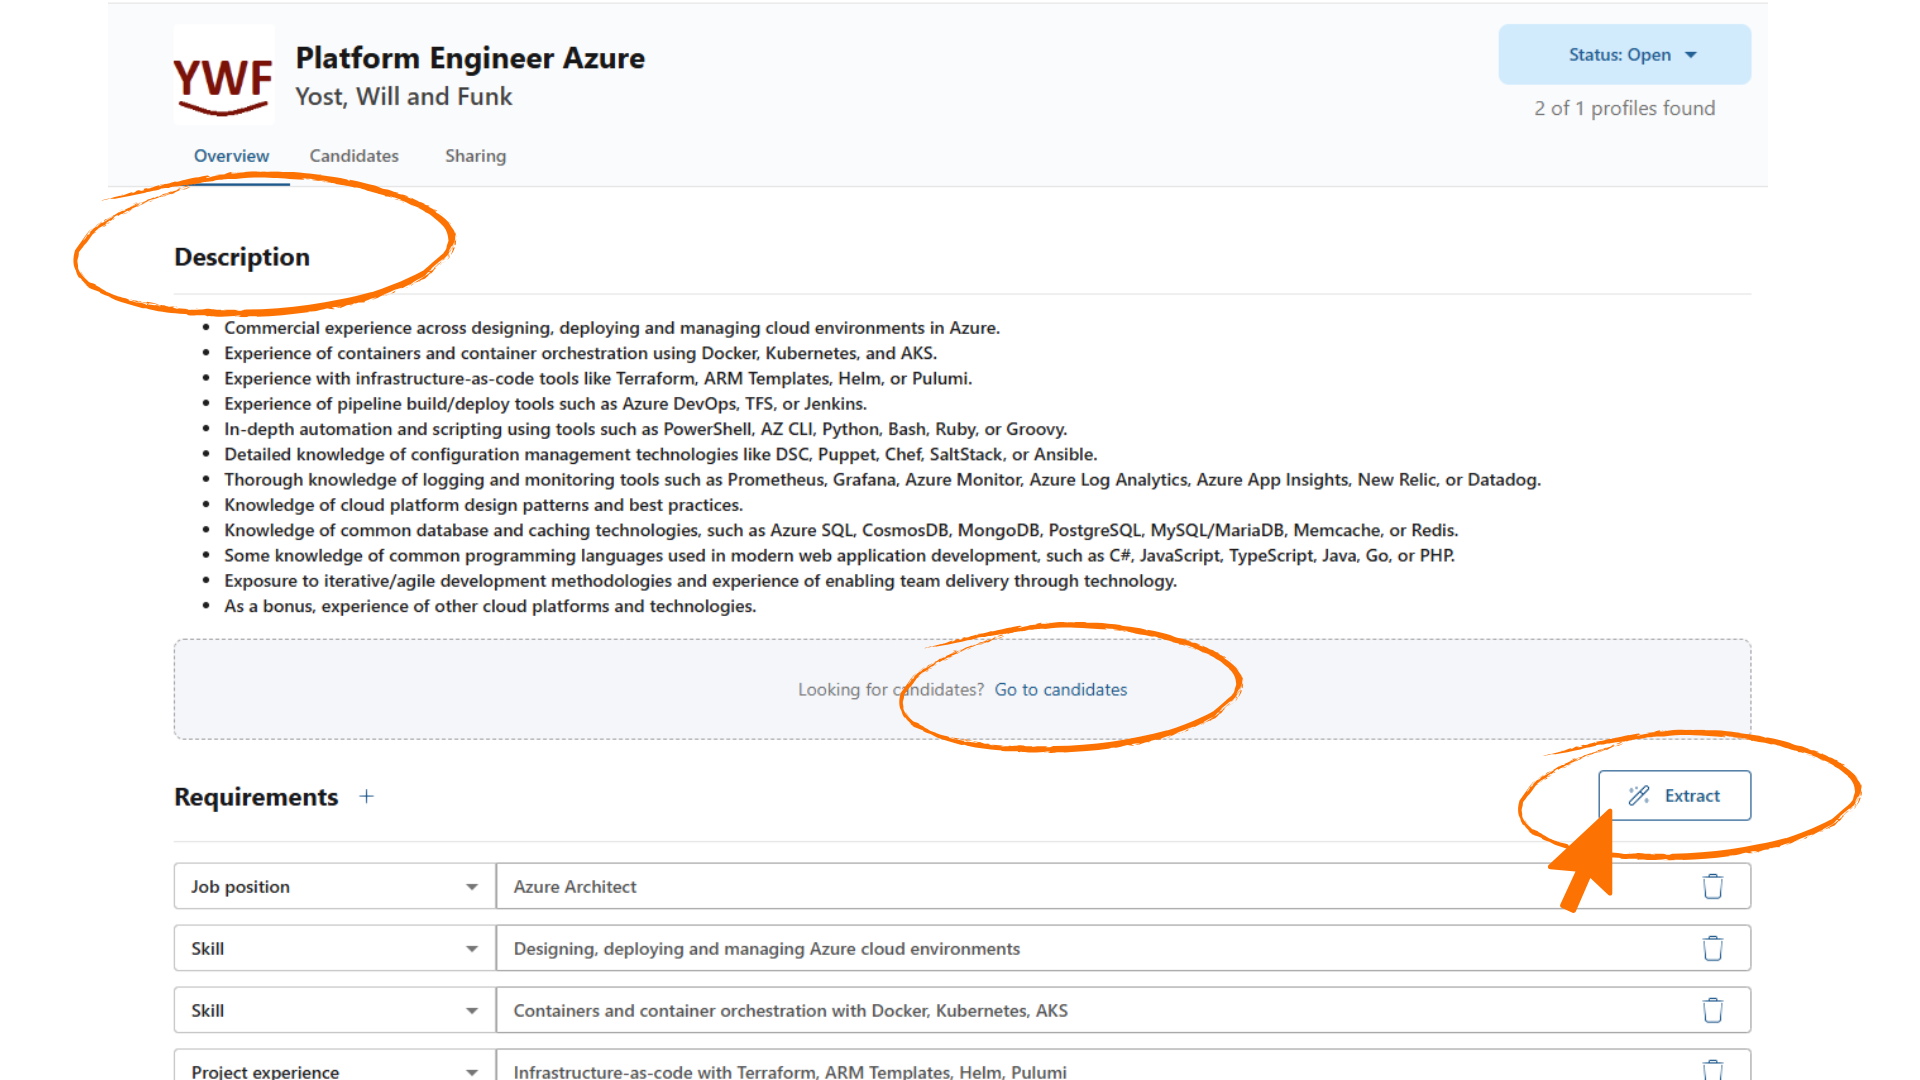Click the Description heading
The height and width of the screenshot is (1080, 1920).
(242, 257)
